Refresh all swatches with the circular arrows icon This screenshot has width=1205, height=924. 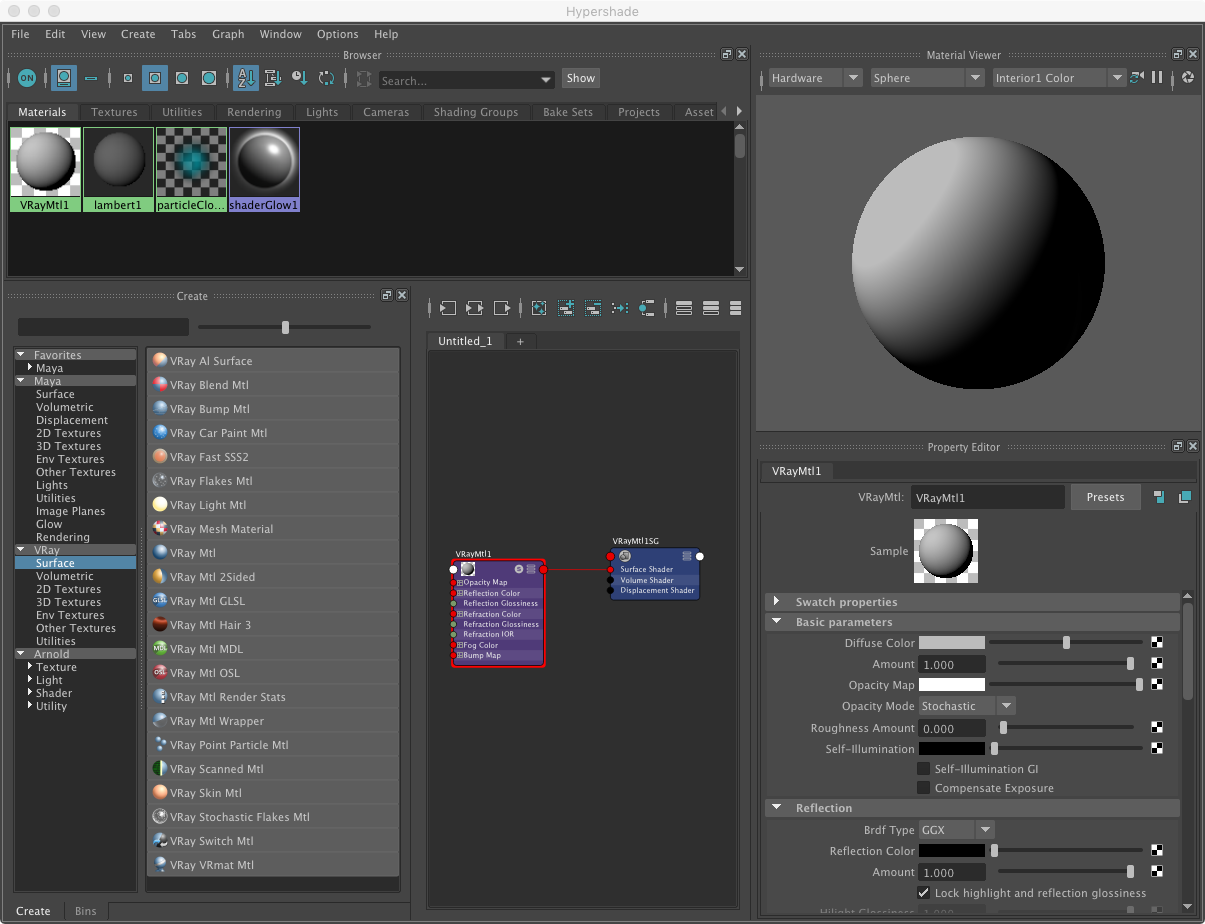click(x=327, y=77)
